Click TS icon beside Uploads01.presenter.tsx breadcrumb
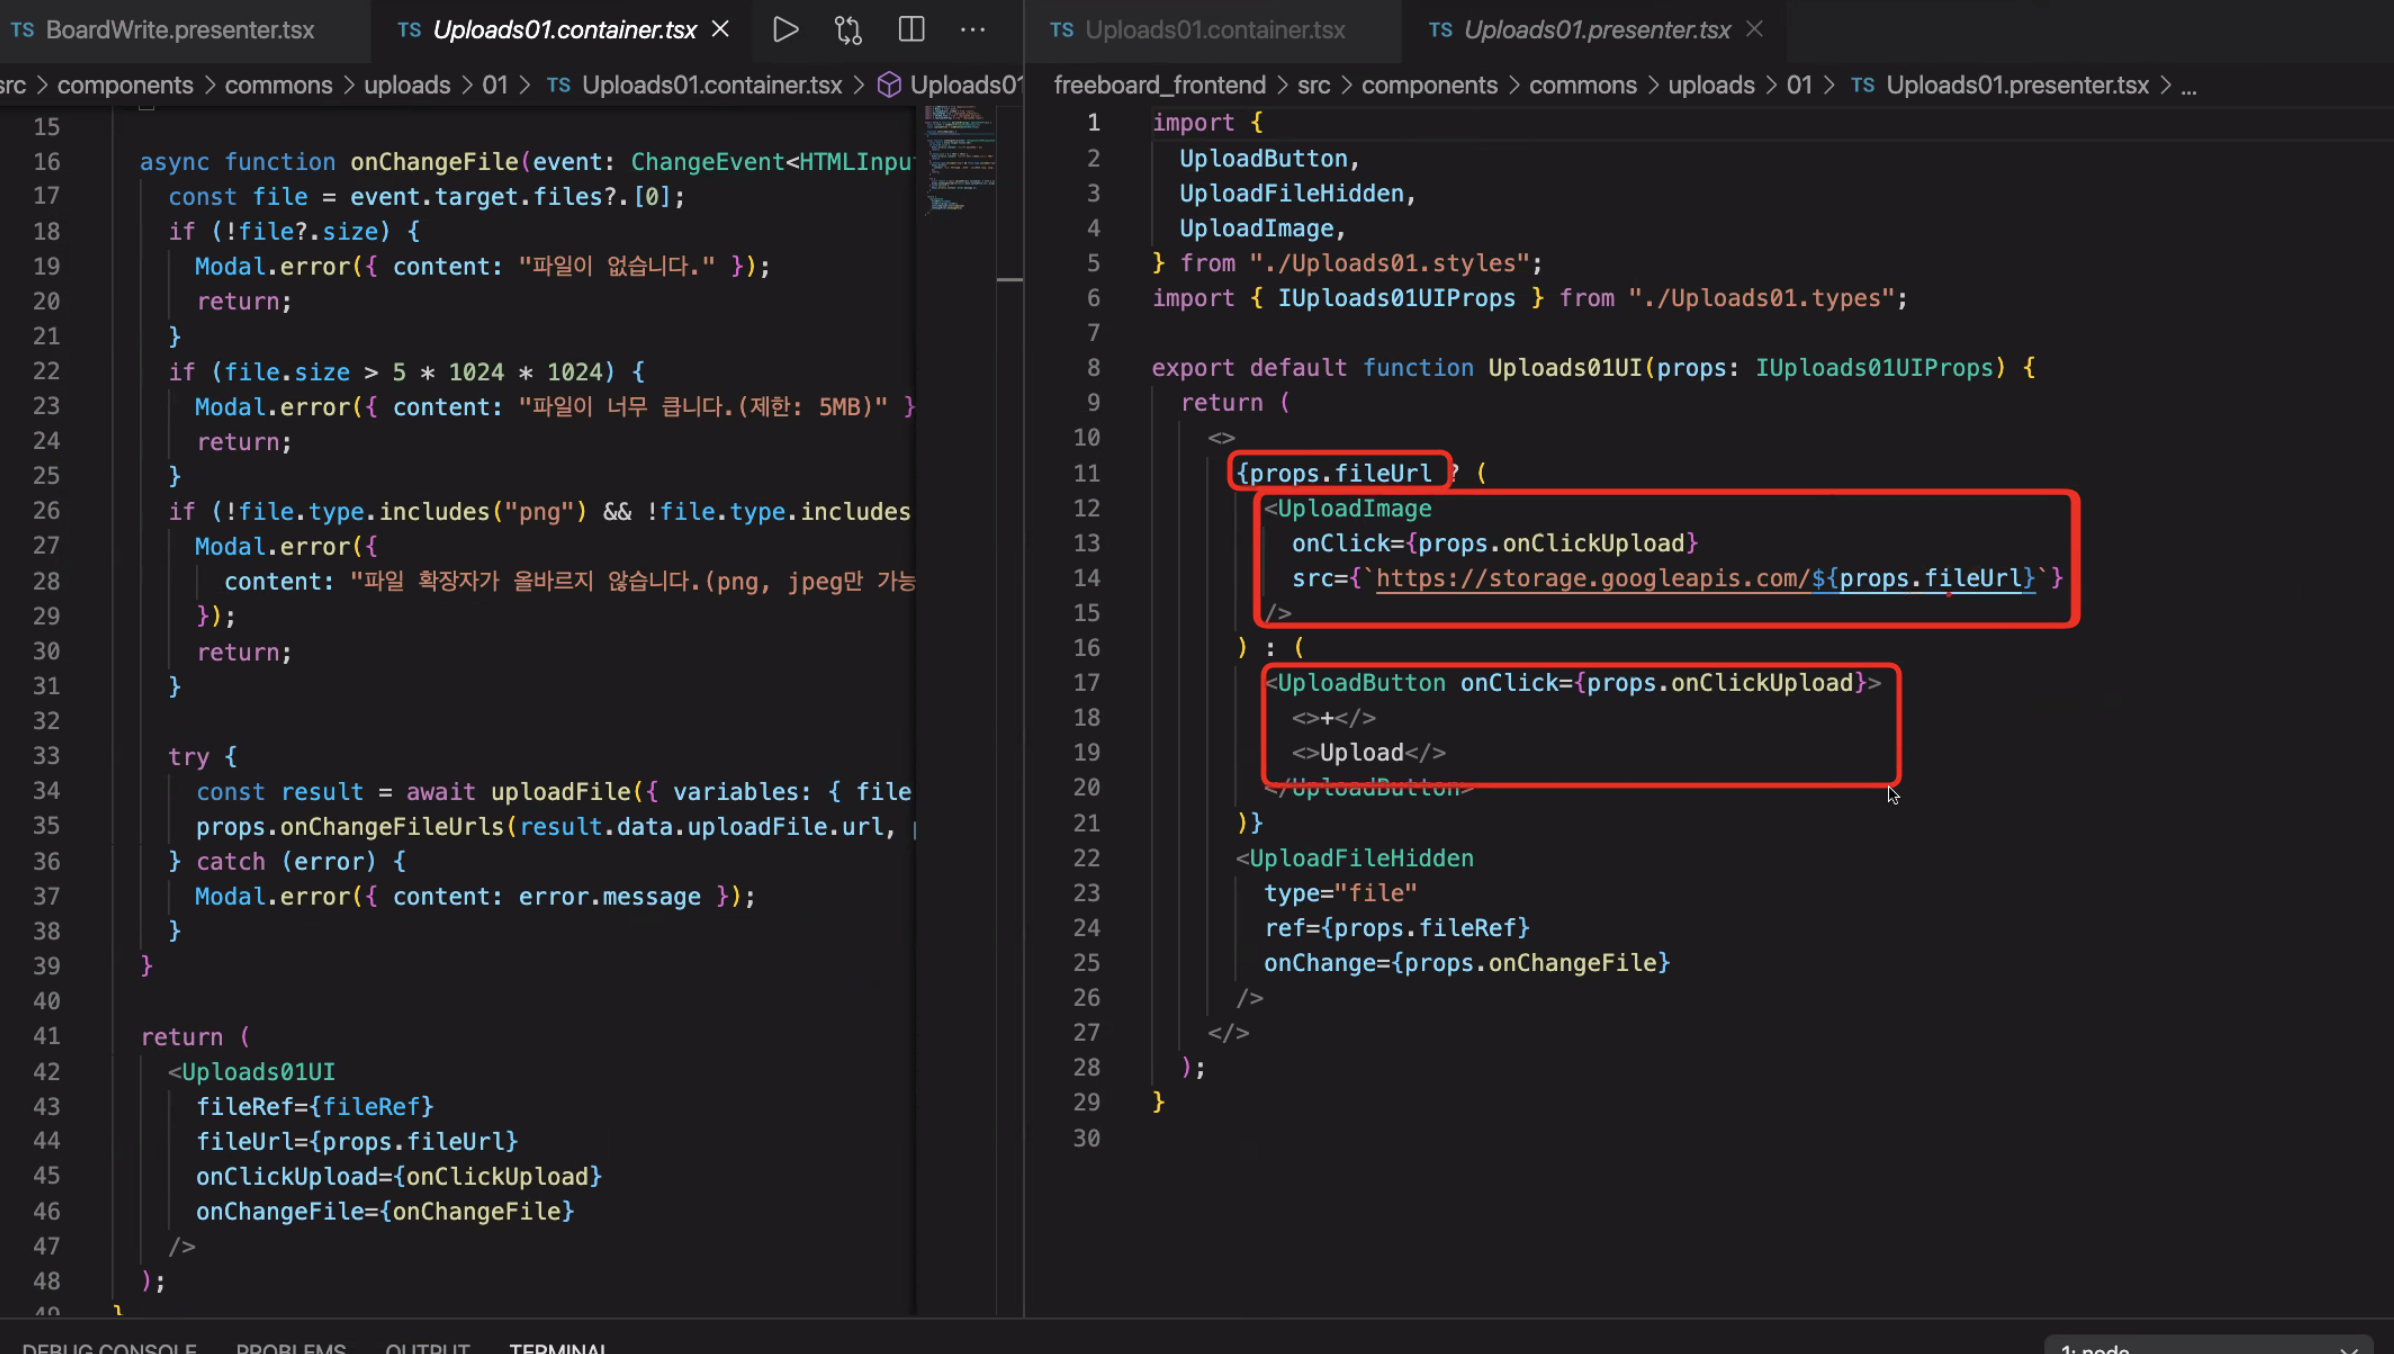The image size is (2394, 1354). click(x=1862, y=85)
